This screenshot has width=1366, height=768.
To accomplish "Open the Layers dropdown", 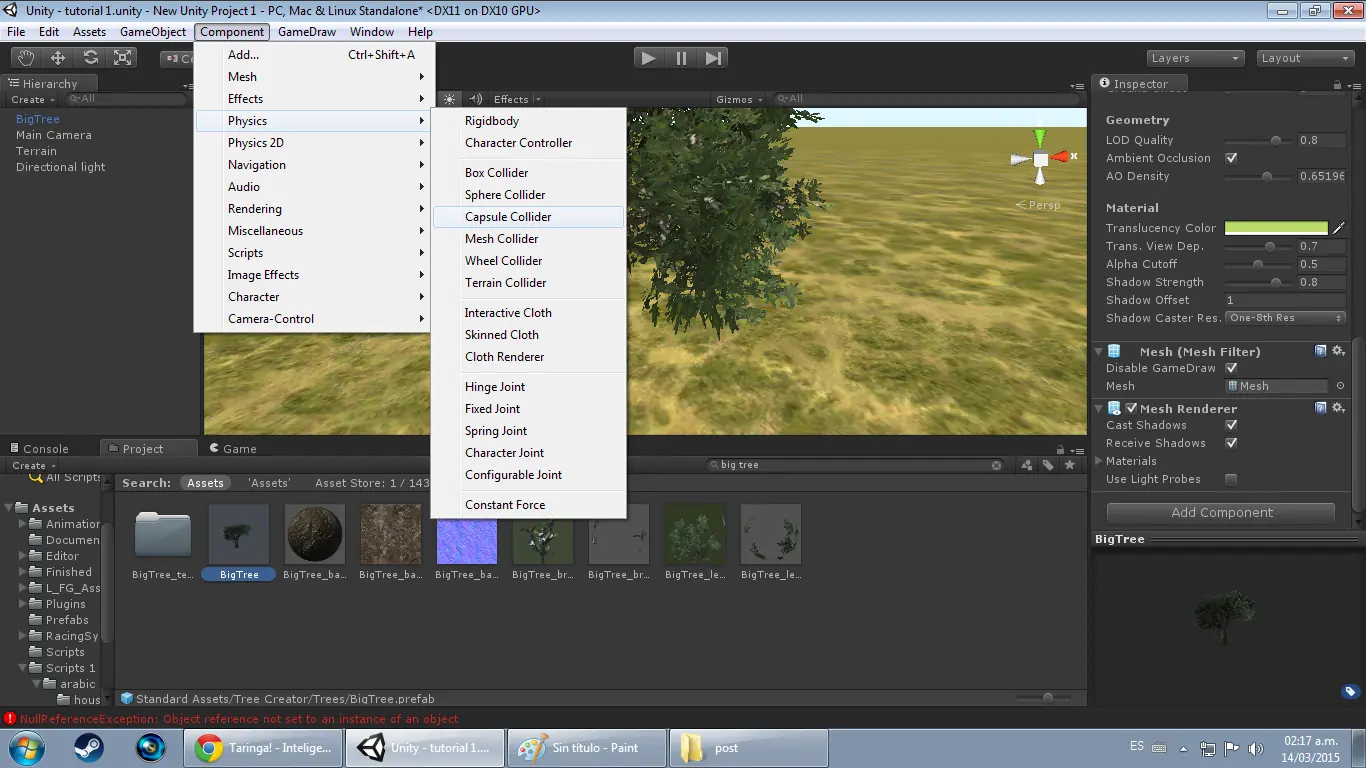I will click(1195, 58).
